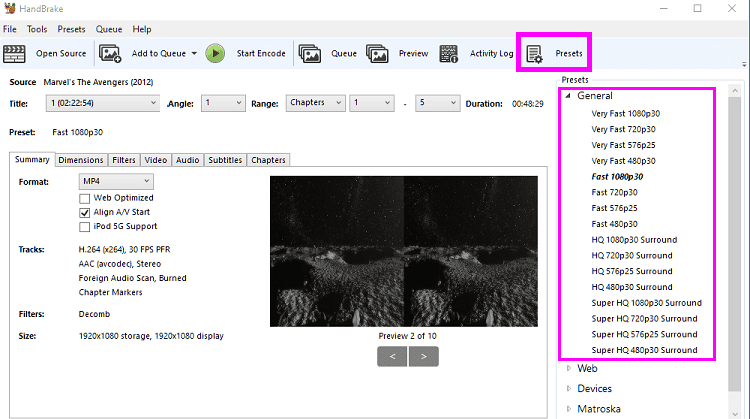Show the next preview image
The image size is (750, 419).
coord(423,356)
